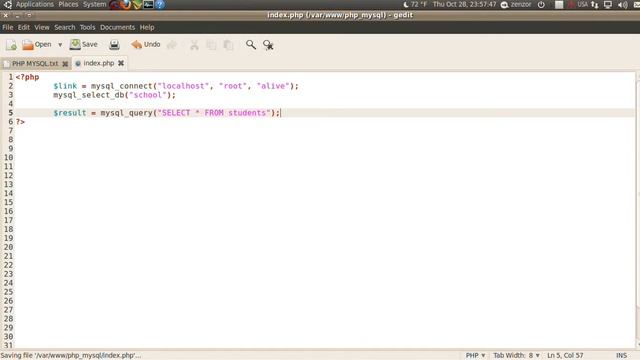Click the Cut scissors icon
The width and height of the screenshot is (640, 360).
point(195,45)
